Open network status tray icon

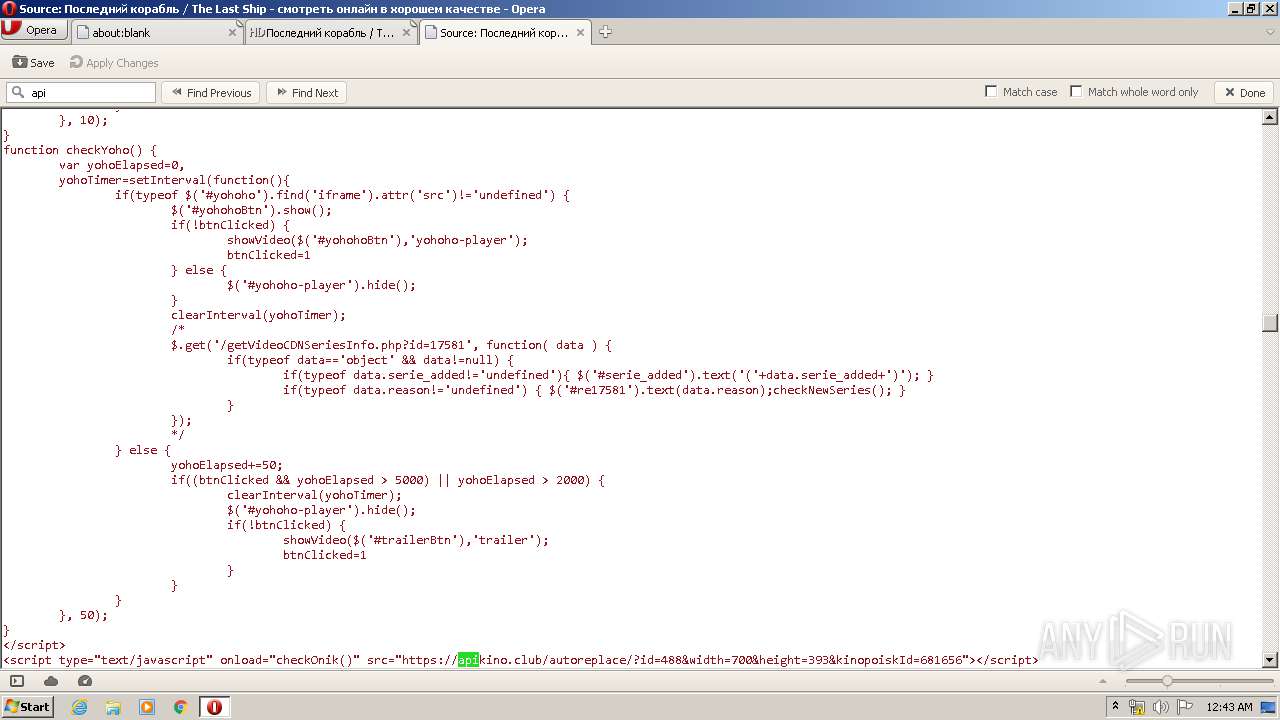coord(1137,707)
